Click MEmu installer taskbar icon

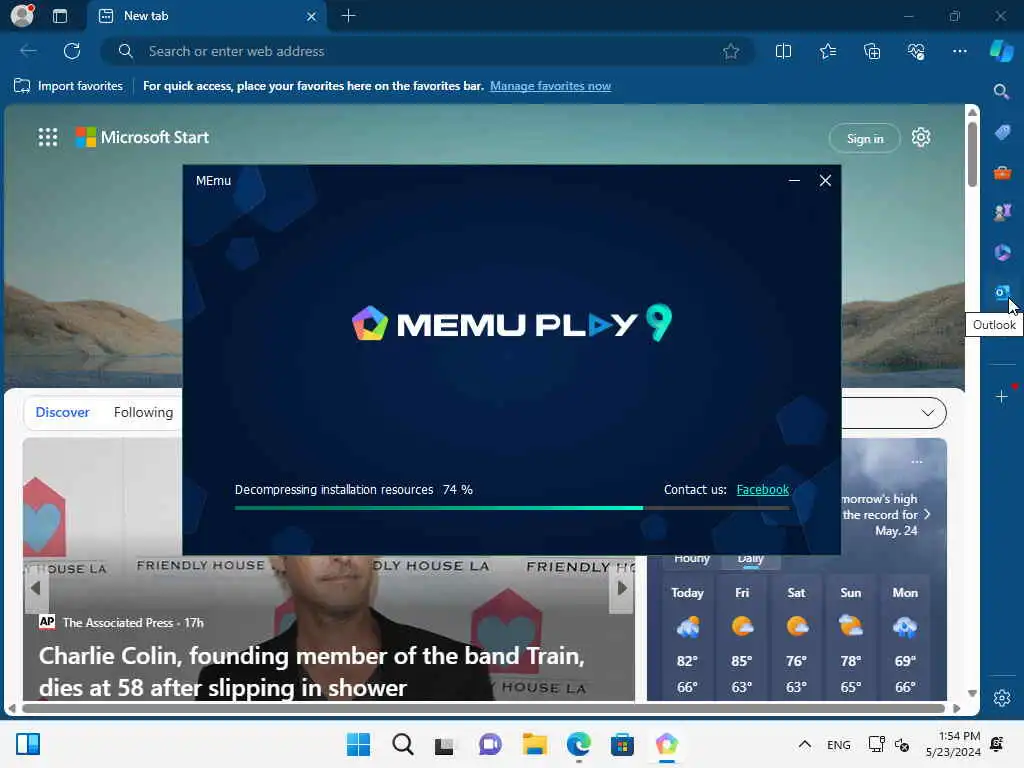[x=666, y=744]
